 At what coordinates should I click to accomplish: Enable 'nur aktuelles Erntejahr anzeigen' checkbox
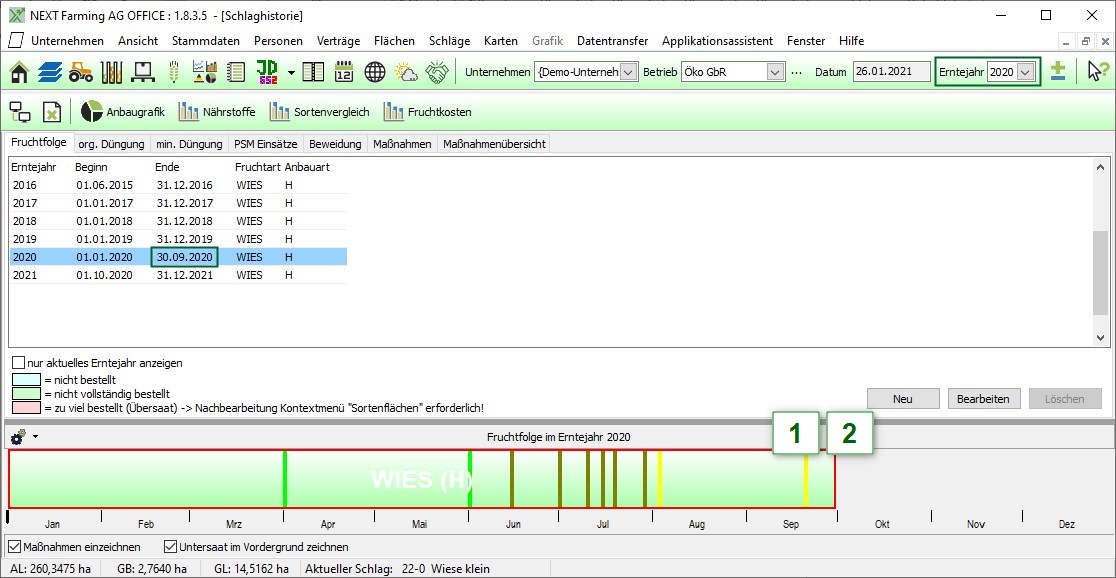click(19, 363)
